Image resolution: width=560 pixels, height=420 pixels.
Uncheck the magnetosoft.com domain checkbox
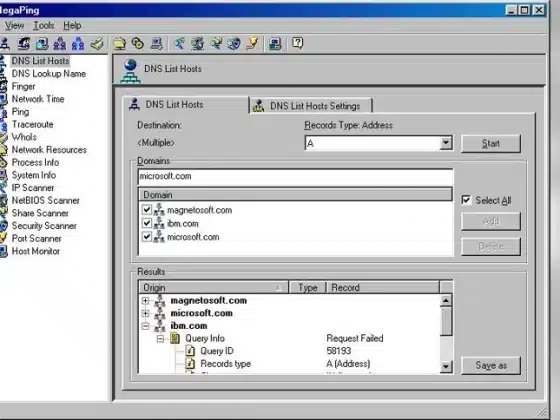(147, 210)
